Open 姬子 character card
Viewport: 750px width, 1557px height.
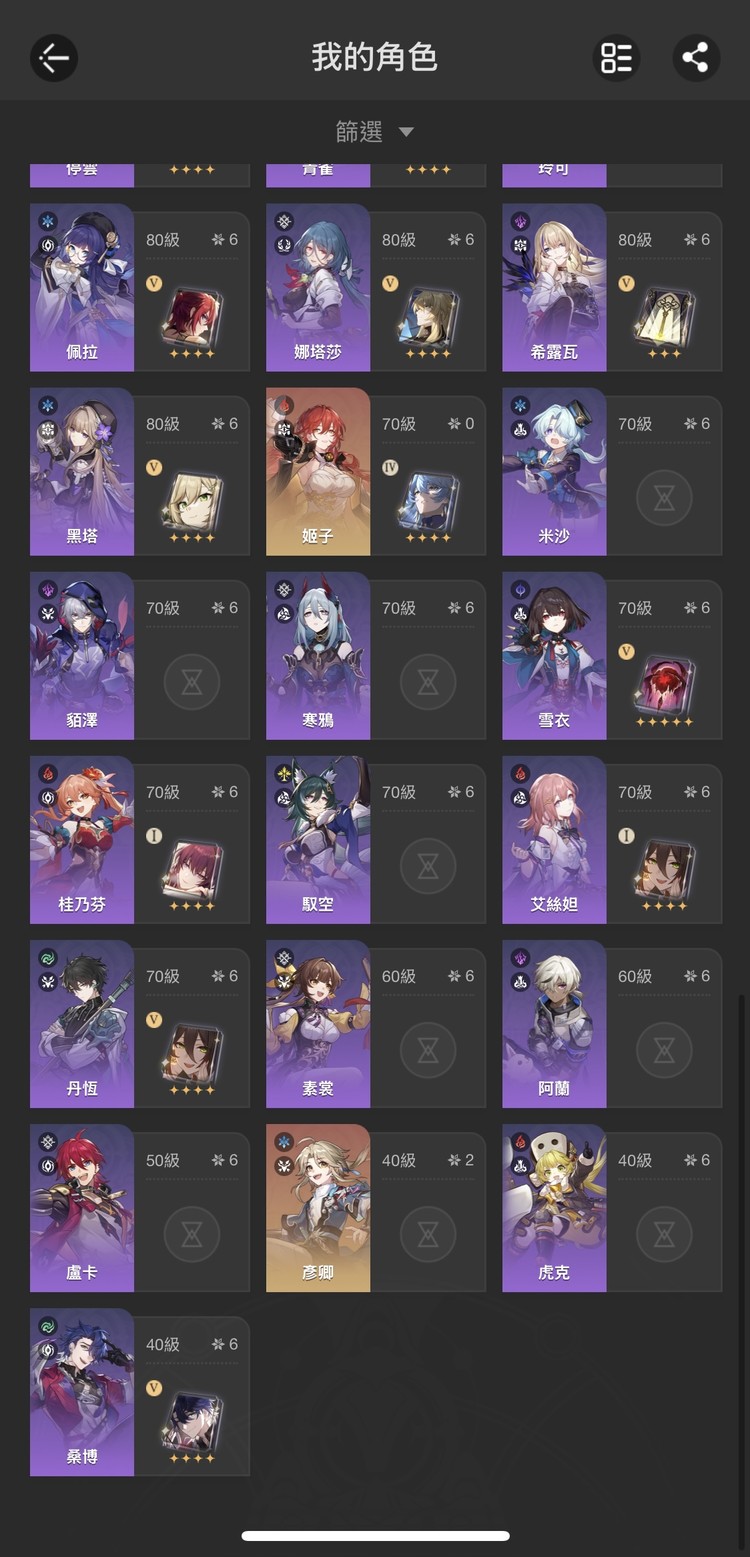tap(376, 472)
